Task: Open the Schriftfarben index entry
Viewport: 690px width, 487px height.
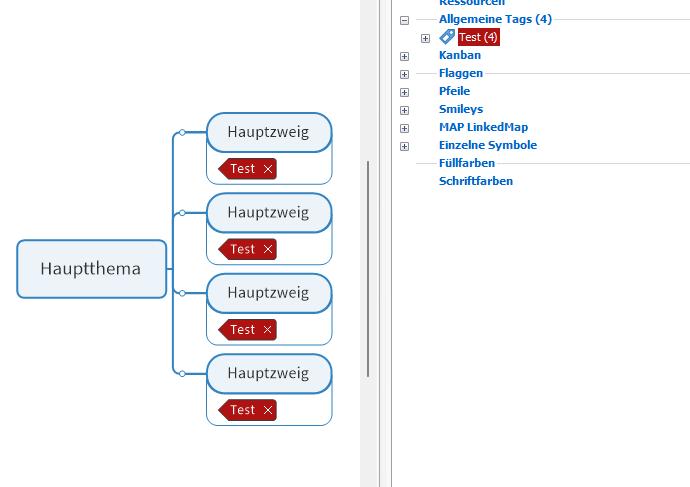Action: click(475, 181)
